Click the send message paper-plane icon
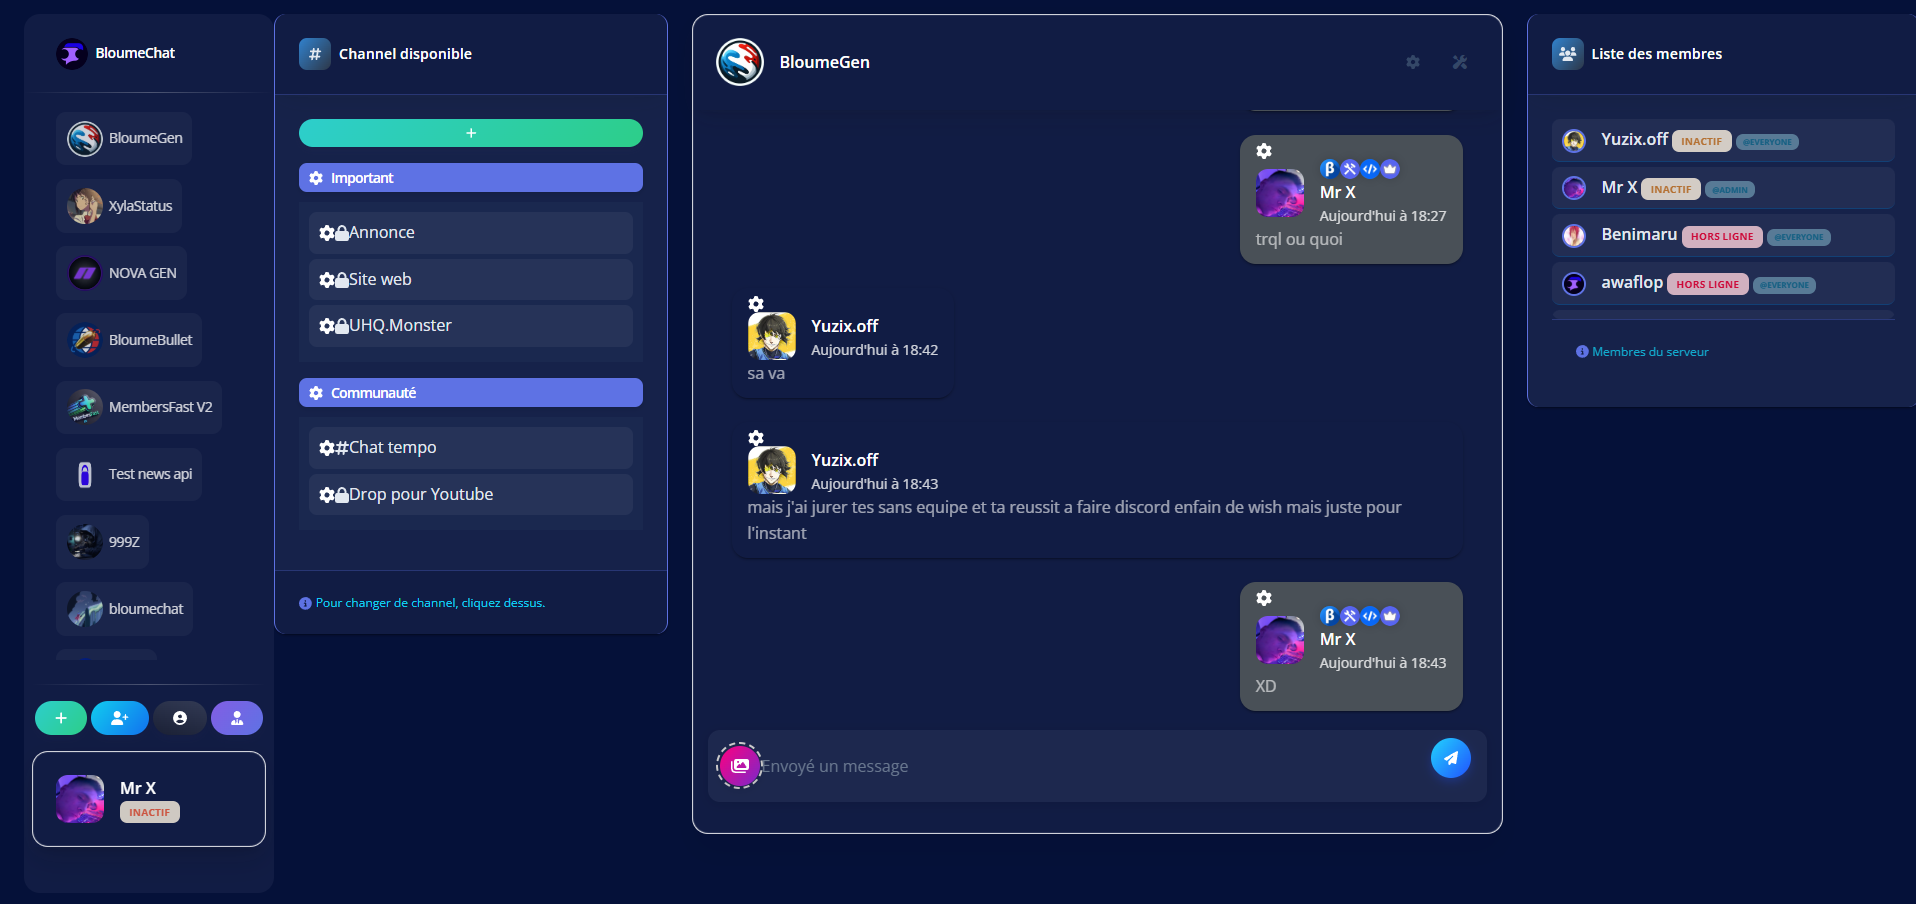Screen dimensions: 1916x904 coord(1451,758)
